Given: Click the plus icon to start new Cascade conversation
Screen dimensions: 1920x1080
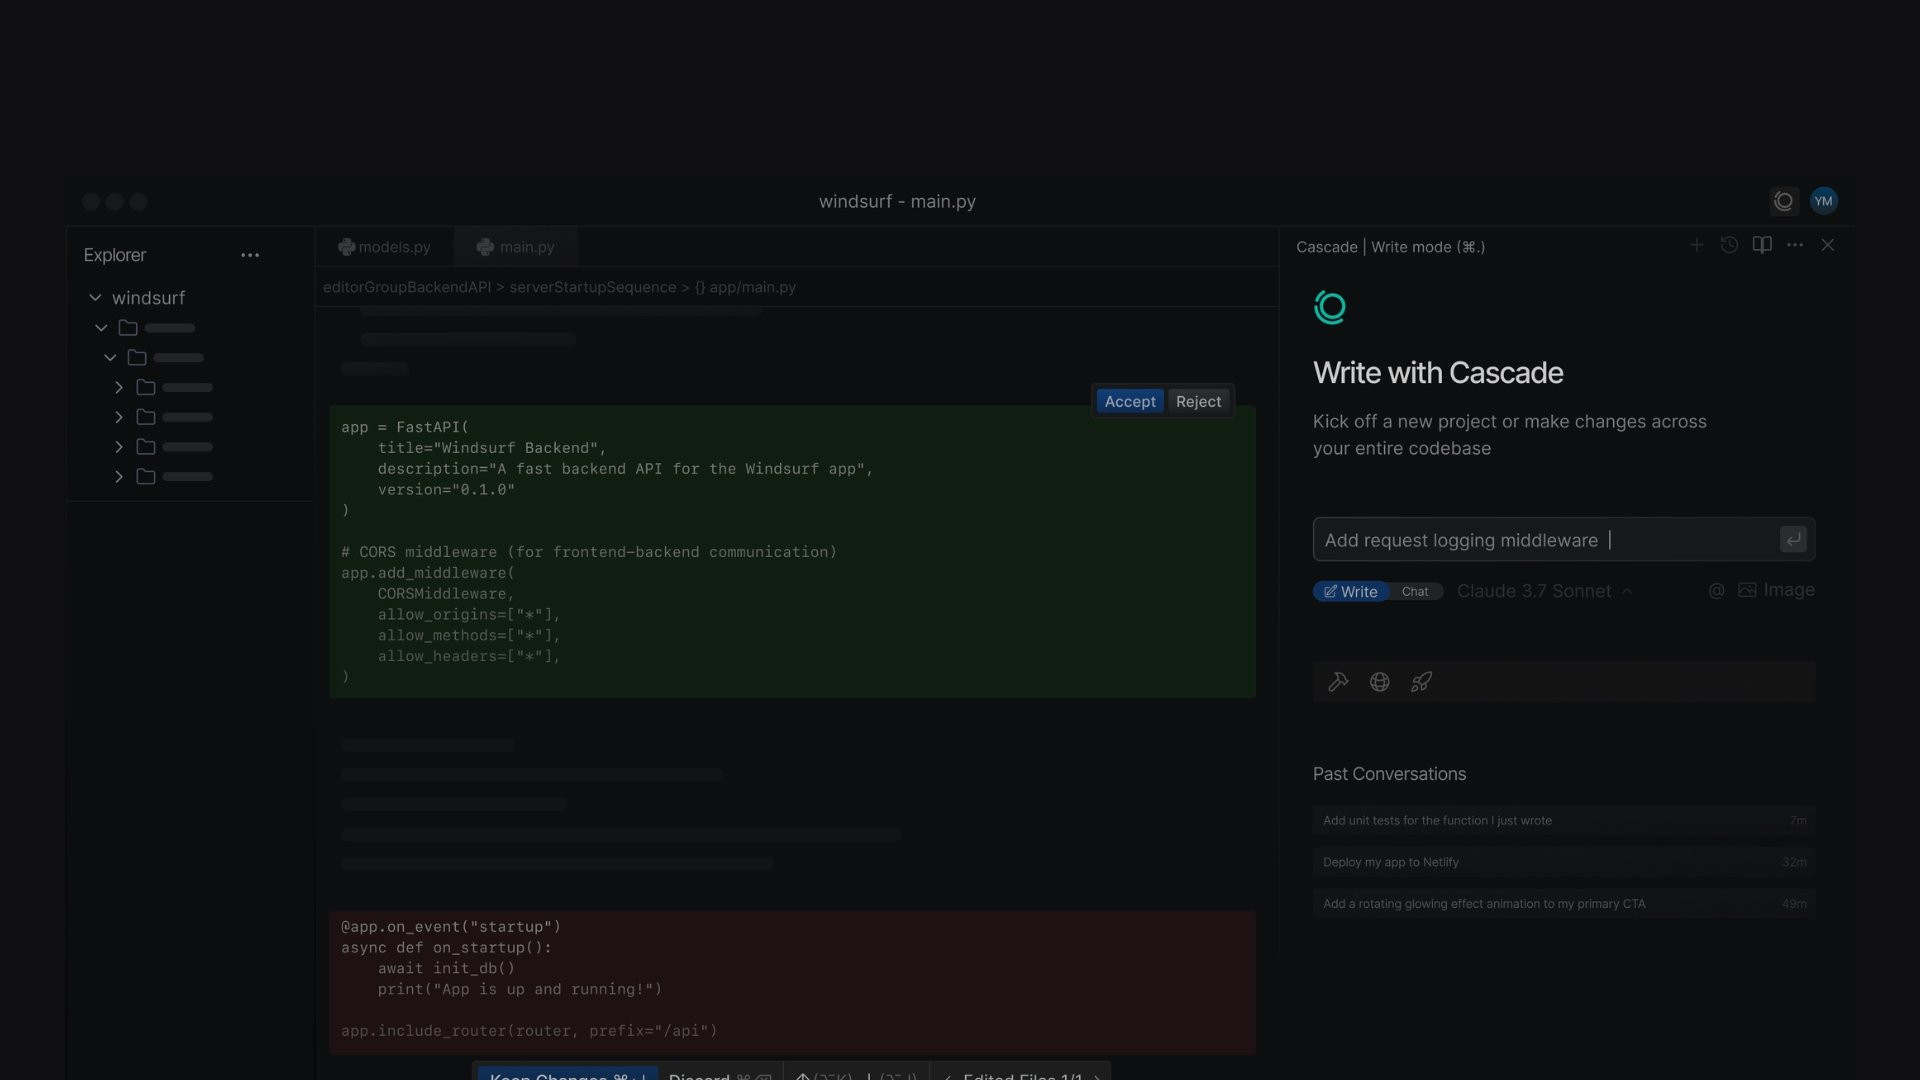Looking at the screenshot, I should (x=1696, y=245).
